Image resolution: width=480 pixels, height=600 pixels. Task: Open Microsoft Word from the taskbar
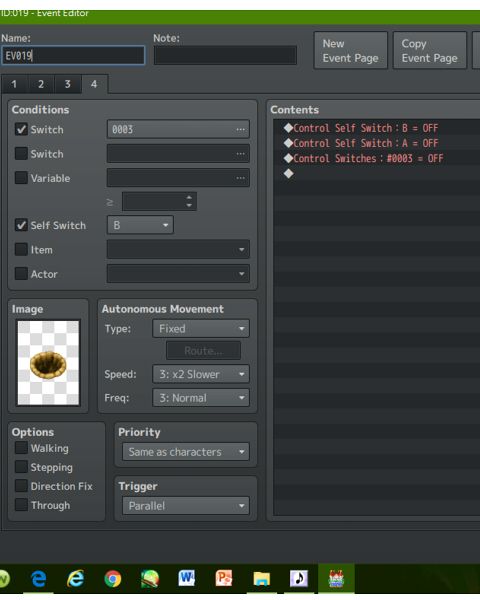coord(187,578)
